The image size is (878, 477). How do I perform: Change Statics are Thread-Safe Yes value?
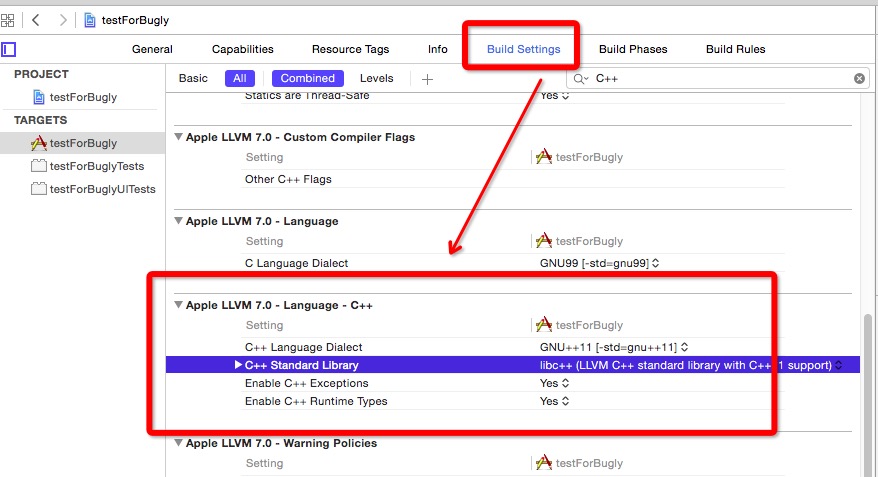(554, 96)
